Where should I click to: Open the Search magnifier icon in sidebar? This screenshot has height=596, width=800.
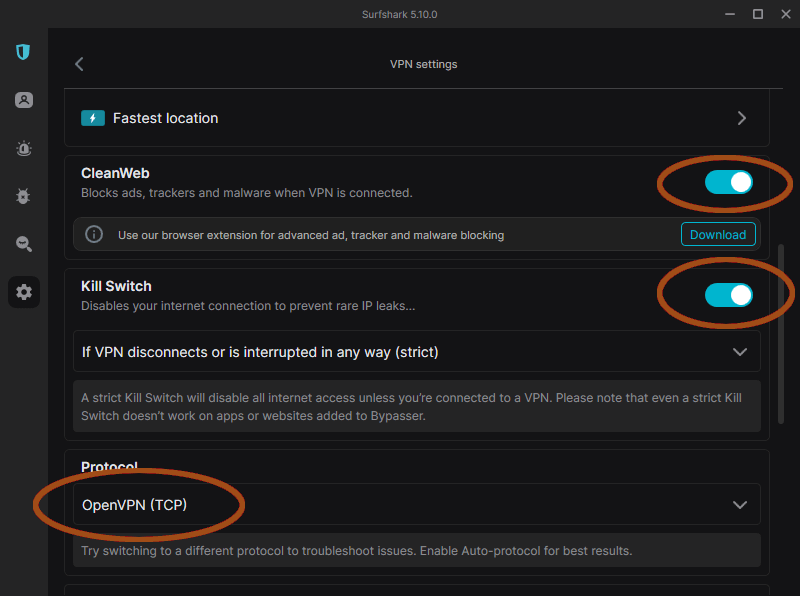(23, 244)
